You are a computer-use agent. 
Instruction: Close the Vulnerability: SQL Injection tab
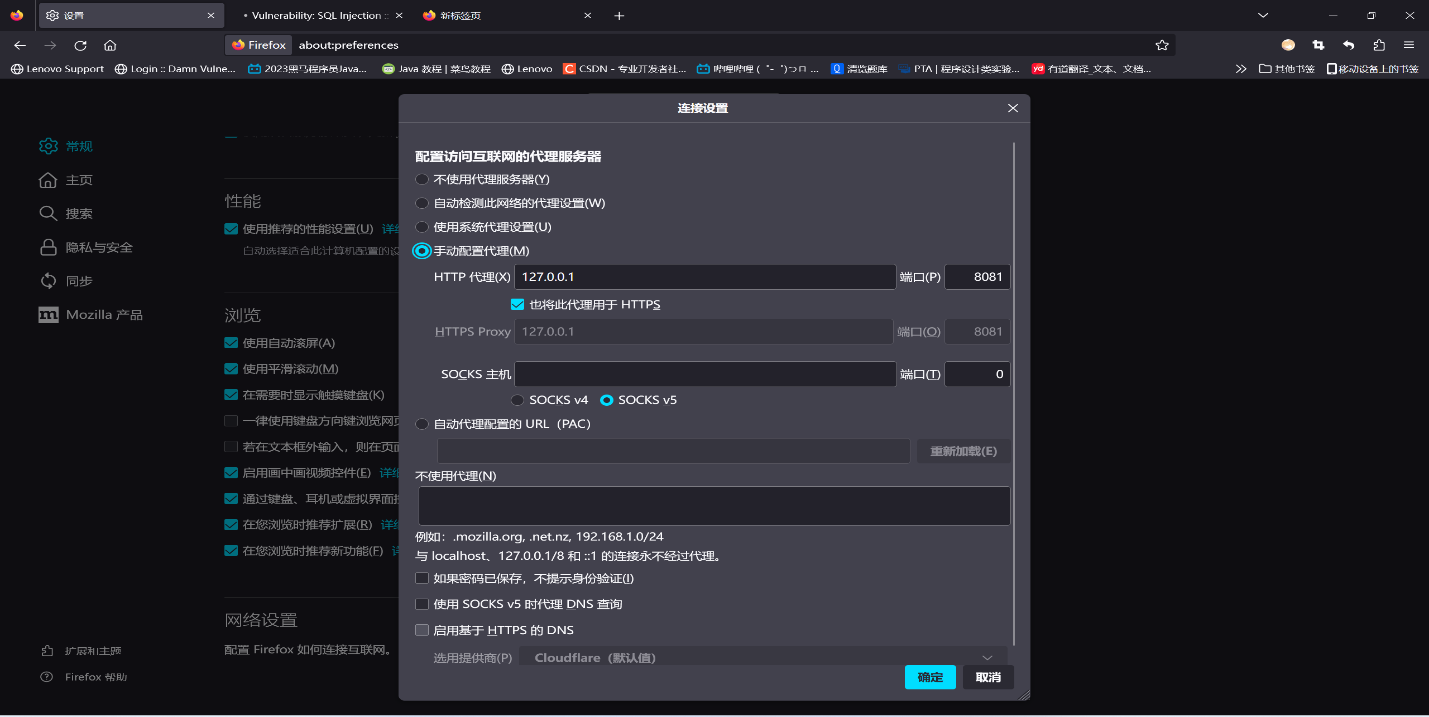pyautogui.click(x=399, y=15)
